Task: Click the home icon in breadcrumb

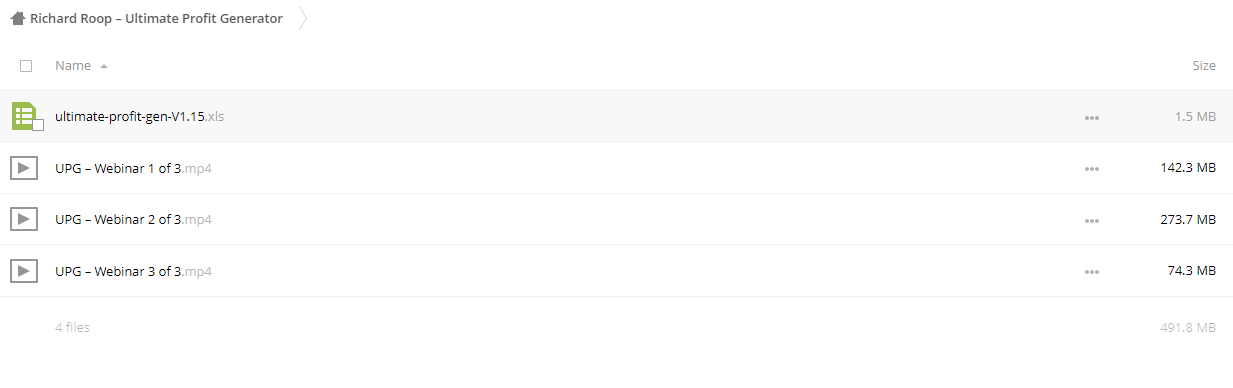Action: [x=17, y=18]
